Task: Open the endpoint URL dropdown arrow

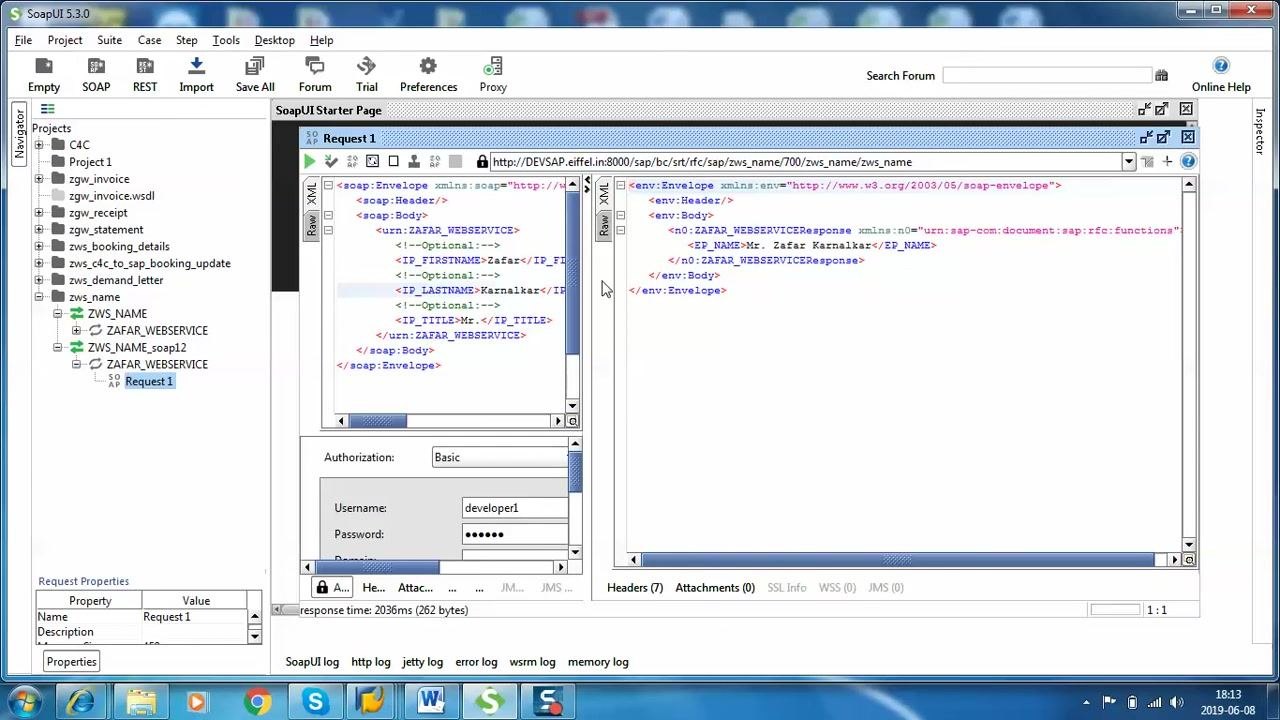Action: 1129,162
